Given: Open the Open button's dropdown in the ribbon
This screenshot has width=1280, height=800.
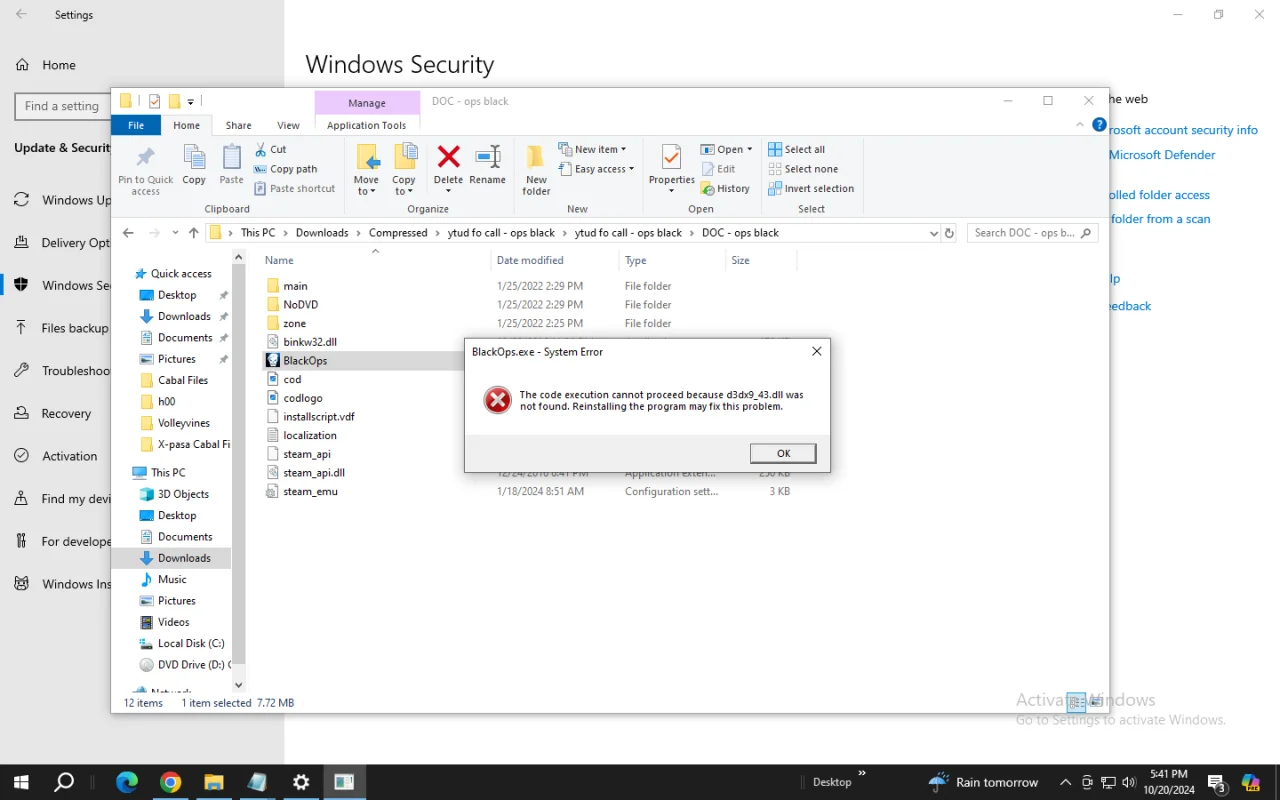Looking at the screenshot, I should click(750, 149).
